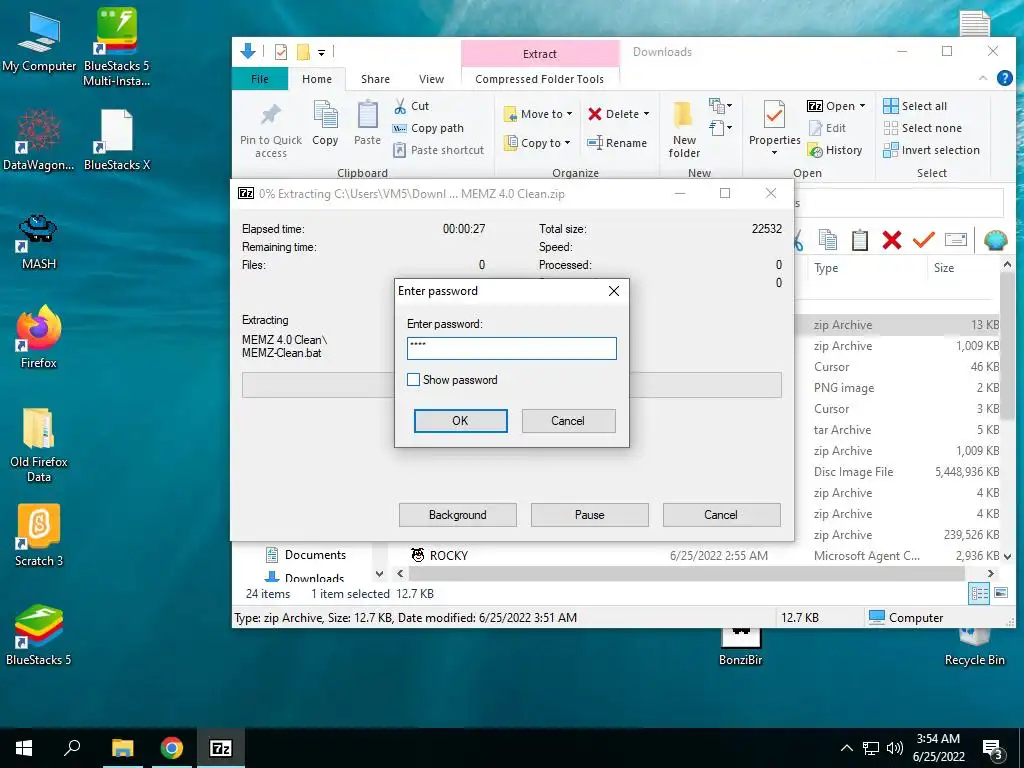Switch to the details view toggle
Screen dimensions: 1024x768
click(979, 593)
